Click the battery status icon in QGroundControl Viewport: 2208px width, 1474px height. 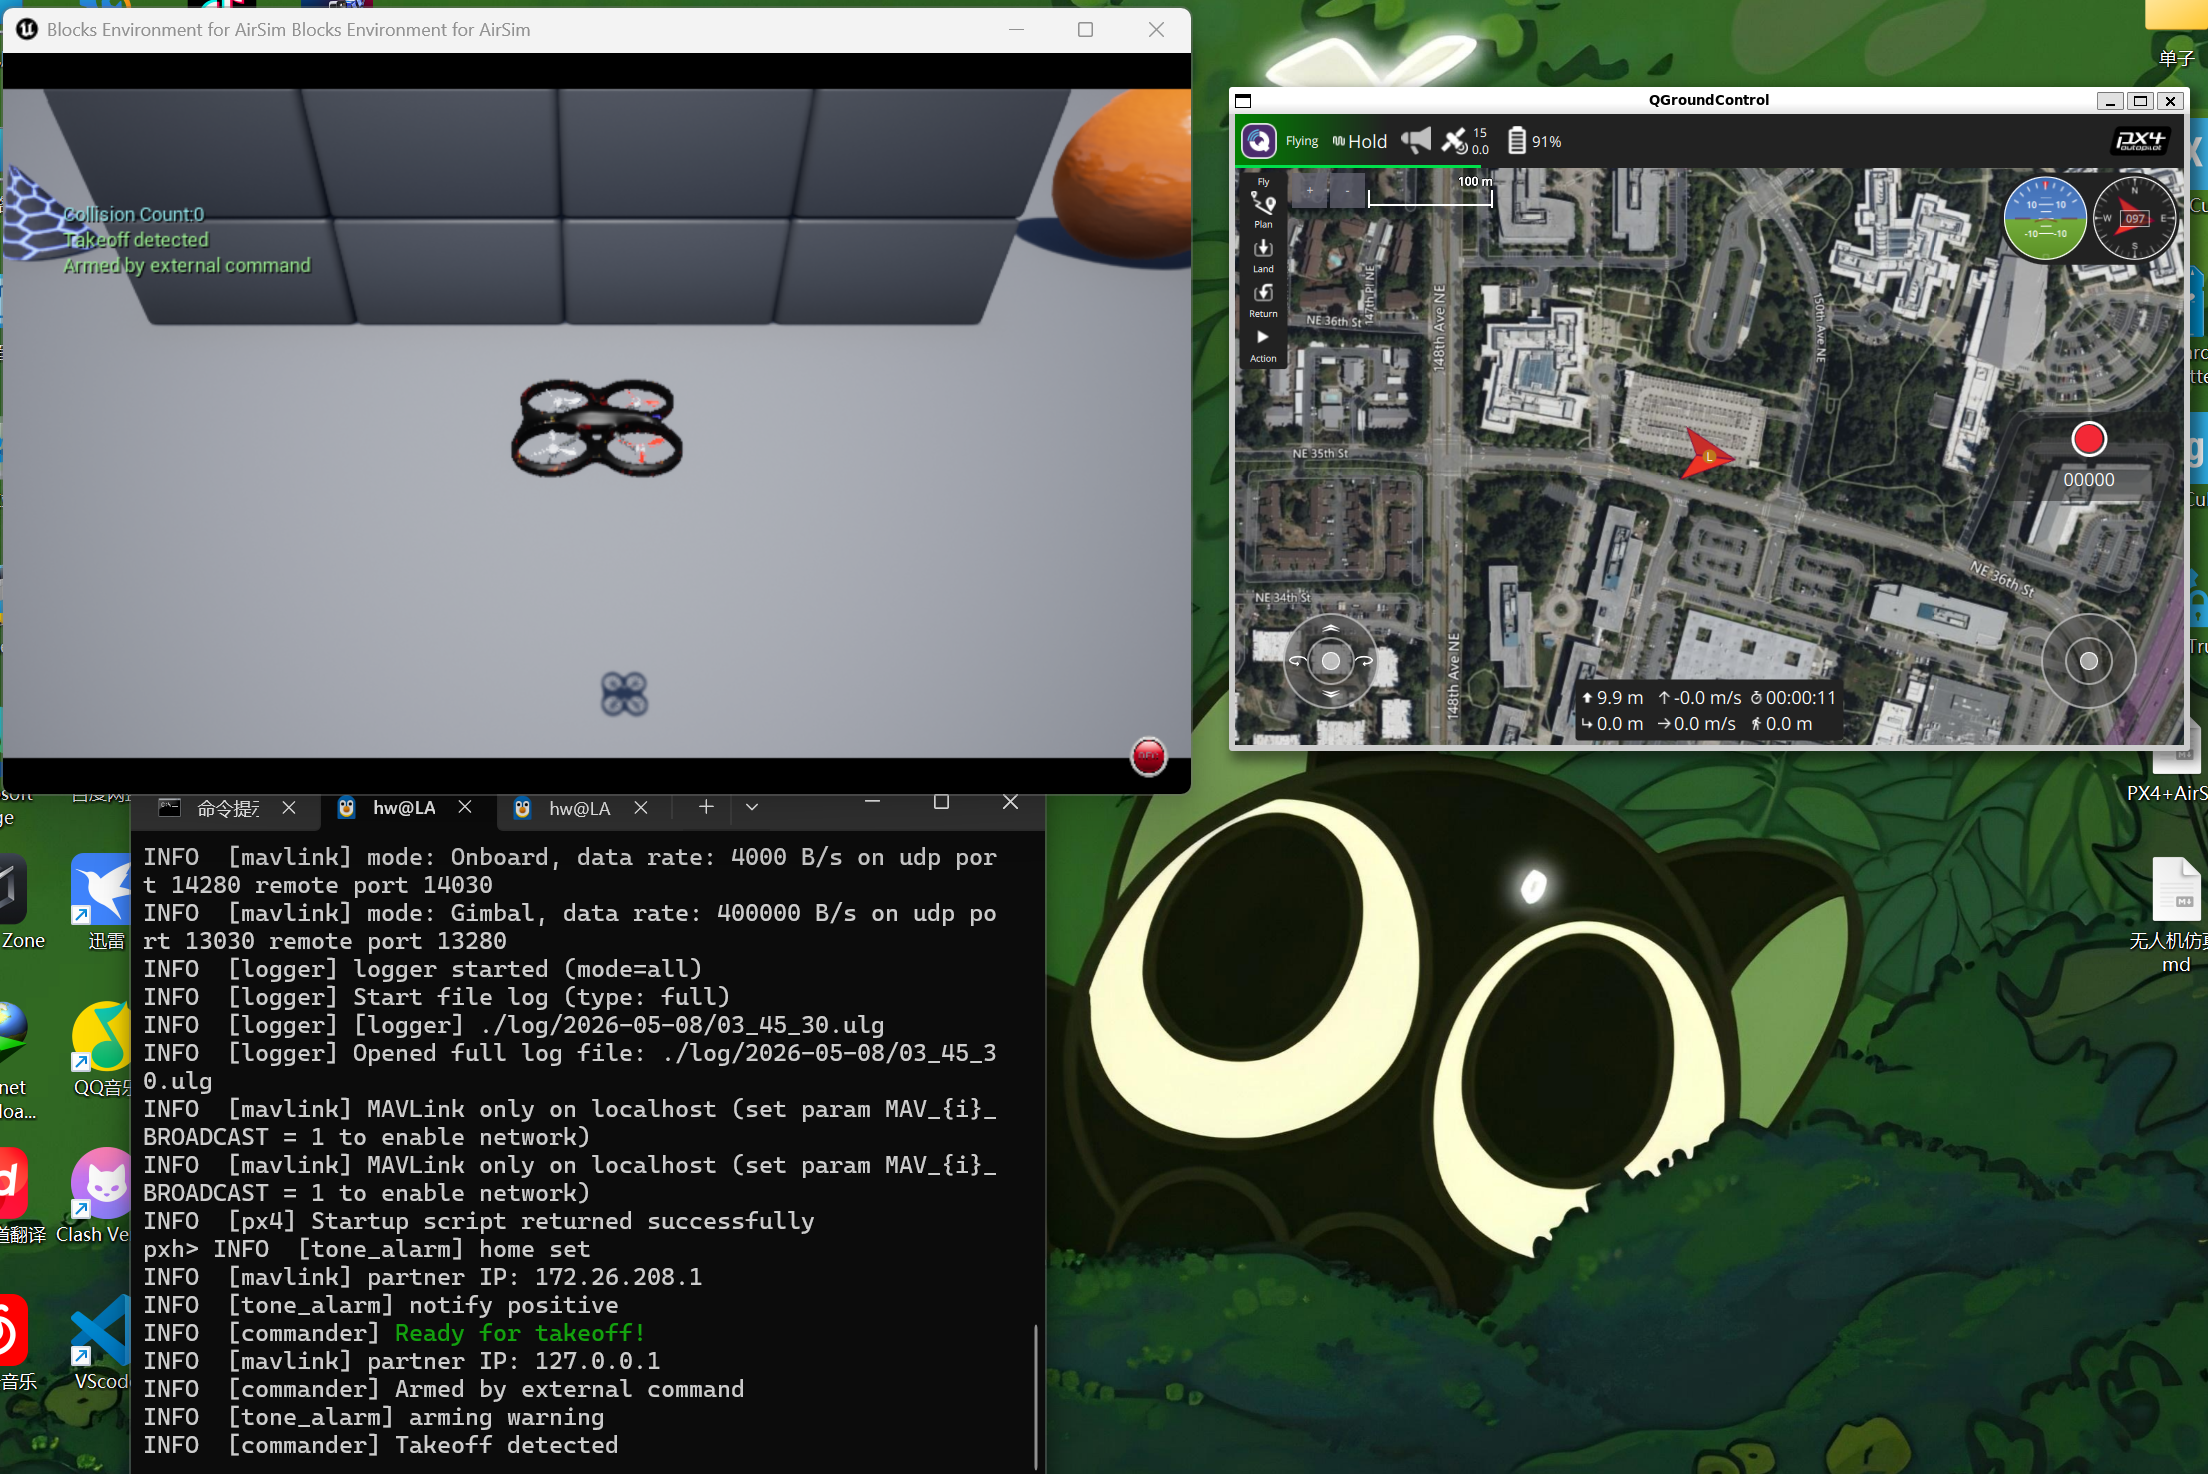tap(1517, 141)
